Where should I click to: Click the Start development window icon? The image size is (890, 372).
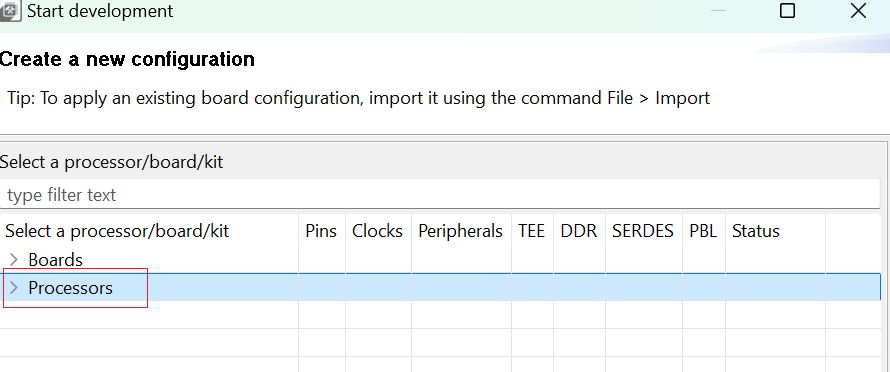click(x=10, y=11)
